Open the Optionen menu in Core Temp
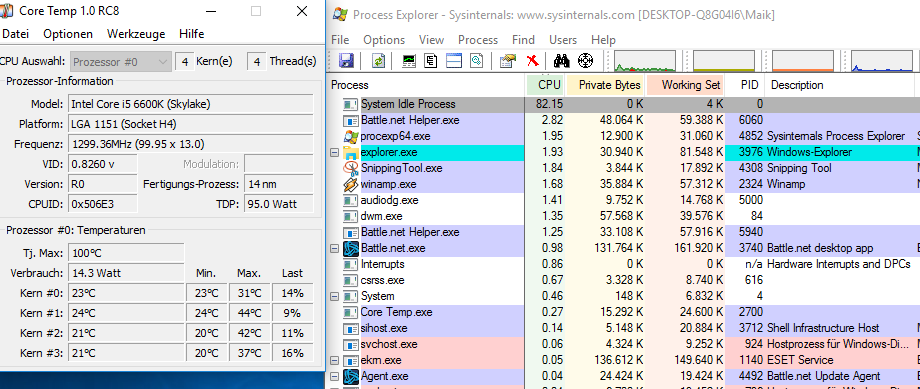 (68, 34)
